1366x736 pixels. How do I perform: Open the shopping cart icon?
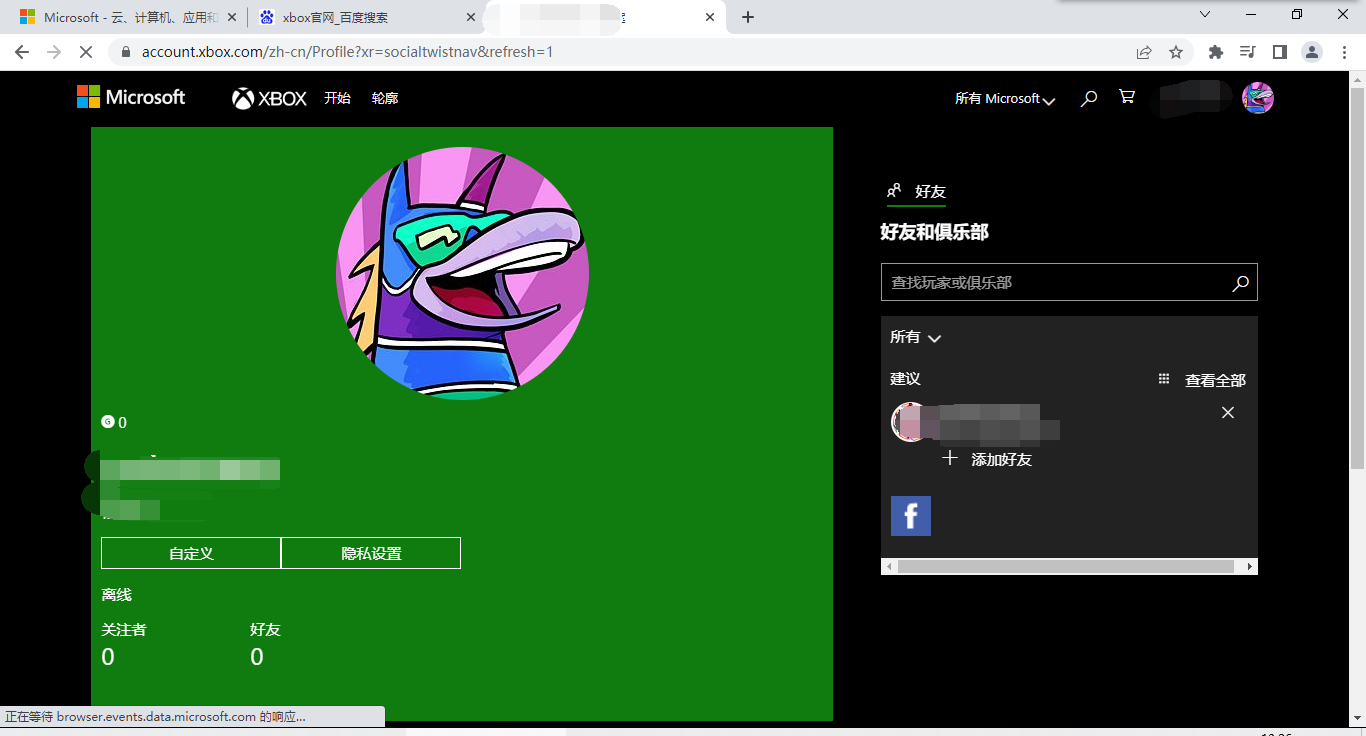(x=1126, y=97)
